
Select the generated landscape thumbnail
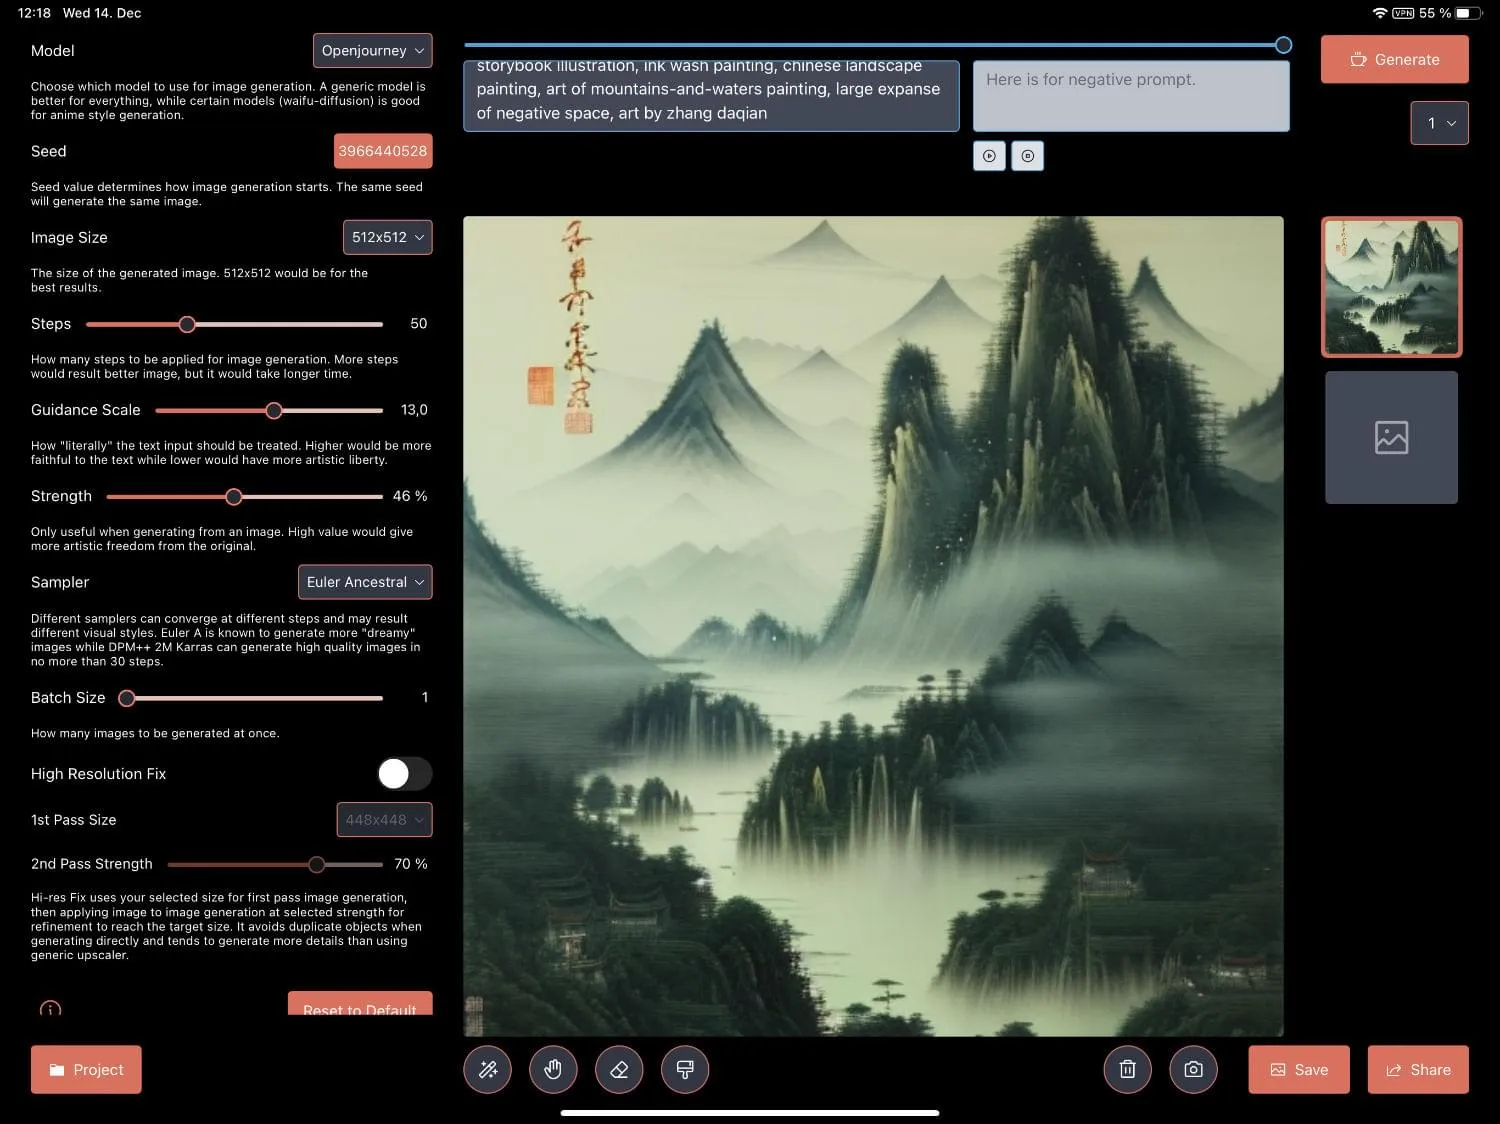[x=1391, y=287]
